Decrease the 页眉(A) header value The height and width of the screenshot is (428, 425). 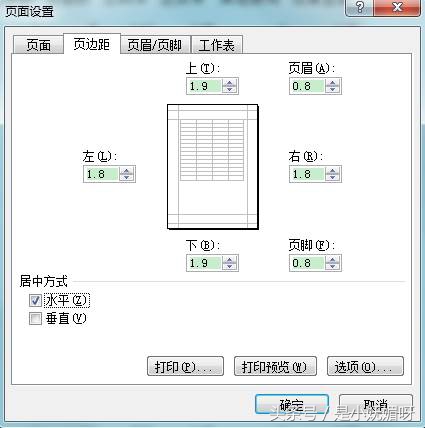(x=333, y=90)
